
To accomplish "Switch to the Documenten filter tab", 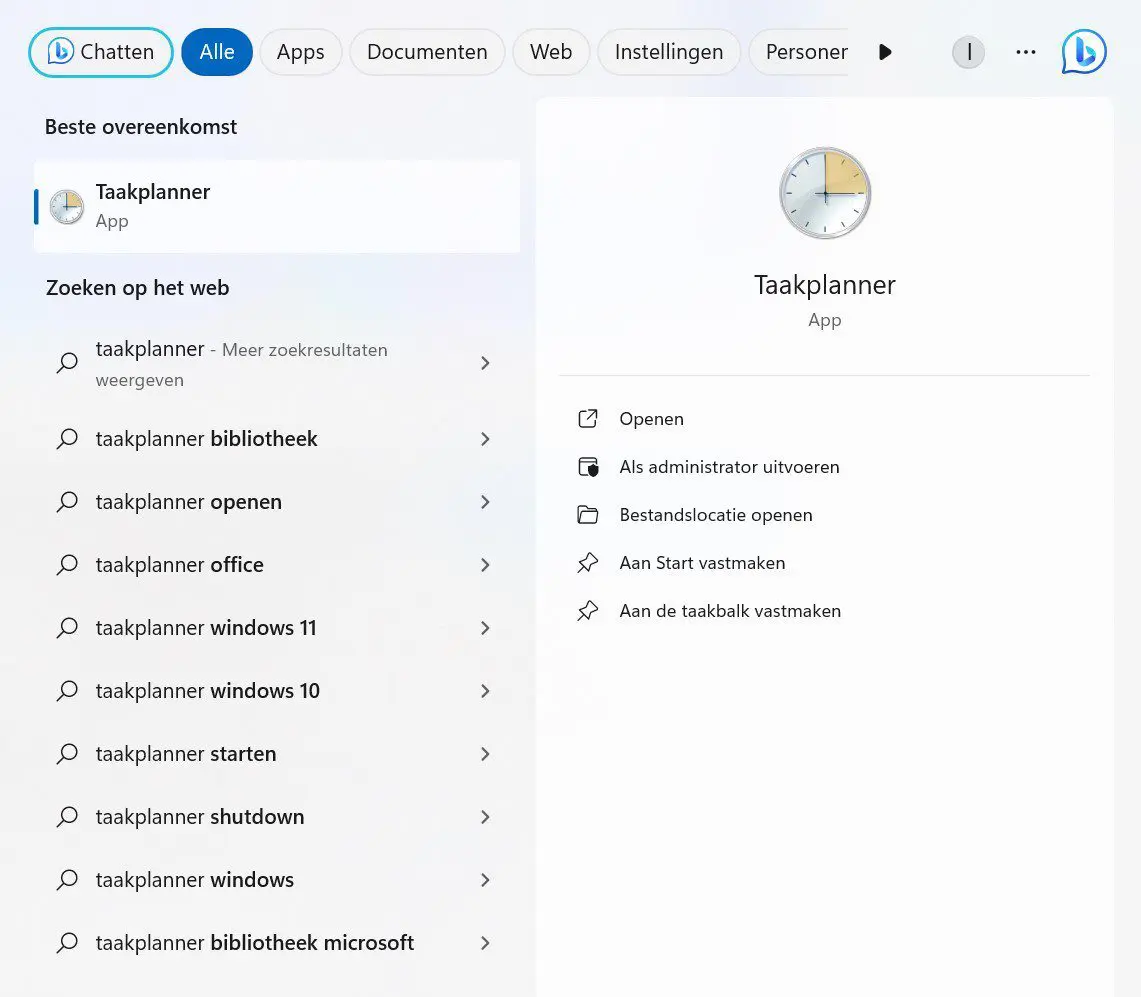I will pyautogui.click(x=427, y=52).
